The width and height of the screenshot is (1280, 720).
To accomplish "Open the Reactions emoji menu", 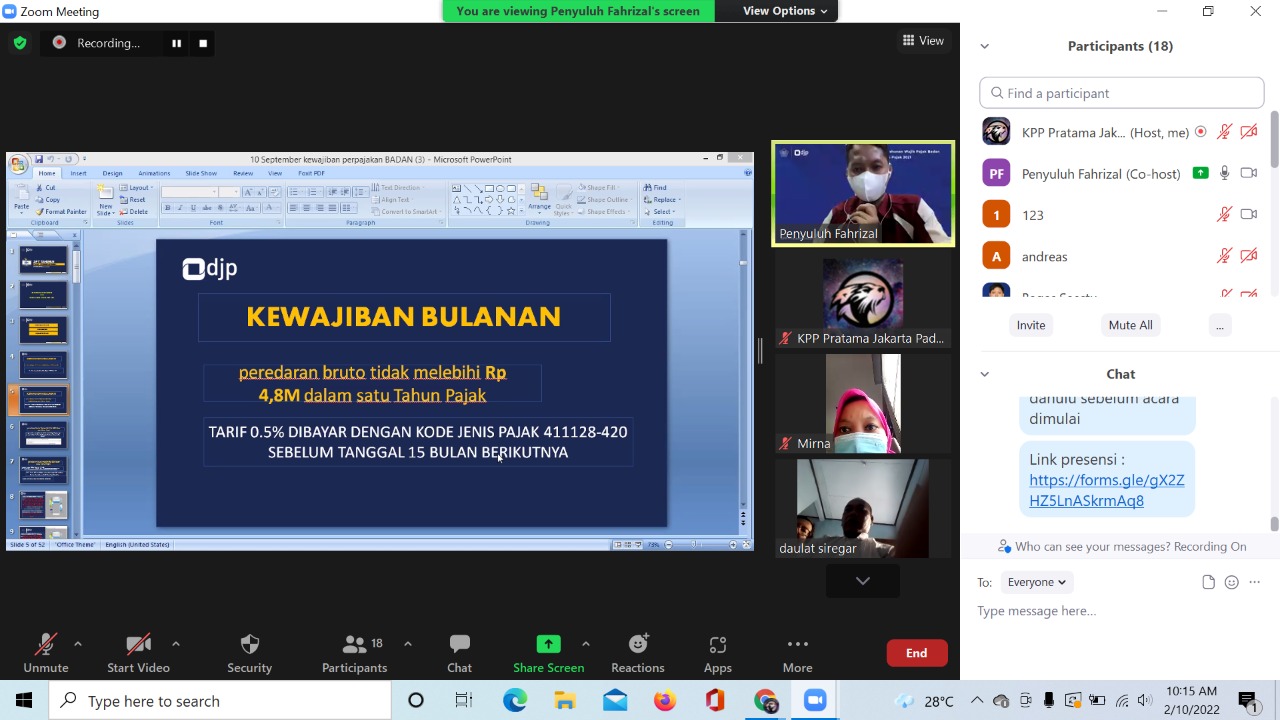I will click(637, 653).
